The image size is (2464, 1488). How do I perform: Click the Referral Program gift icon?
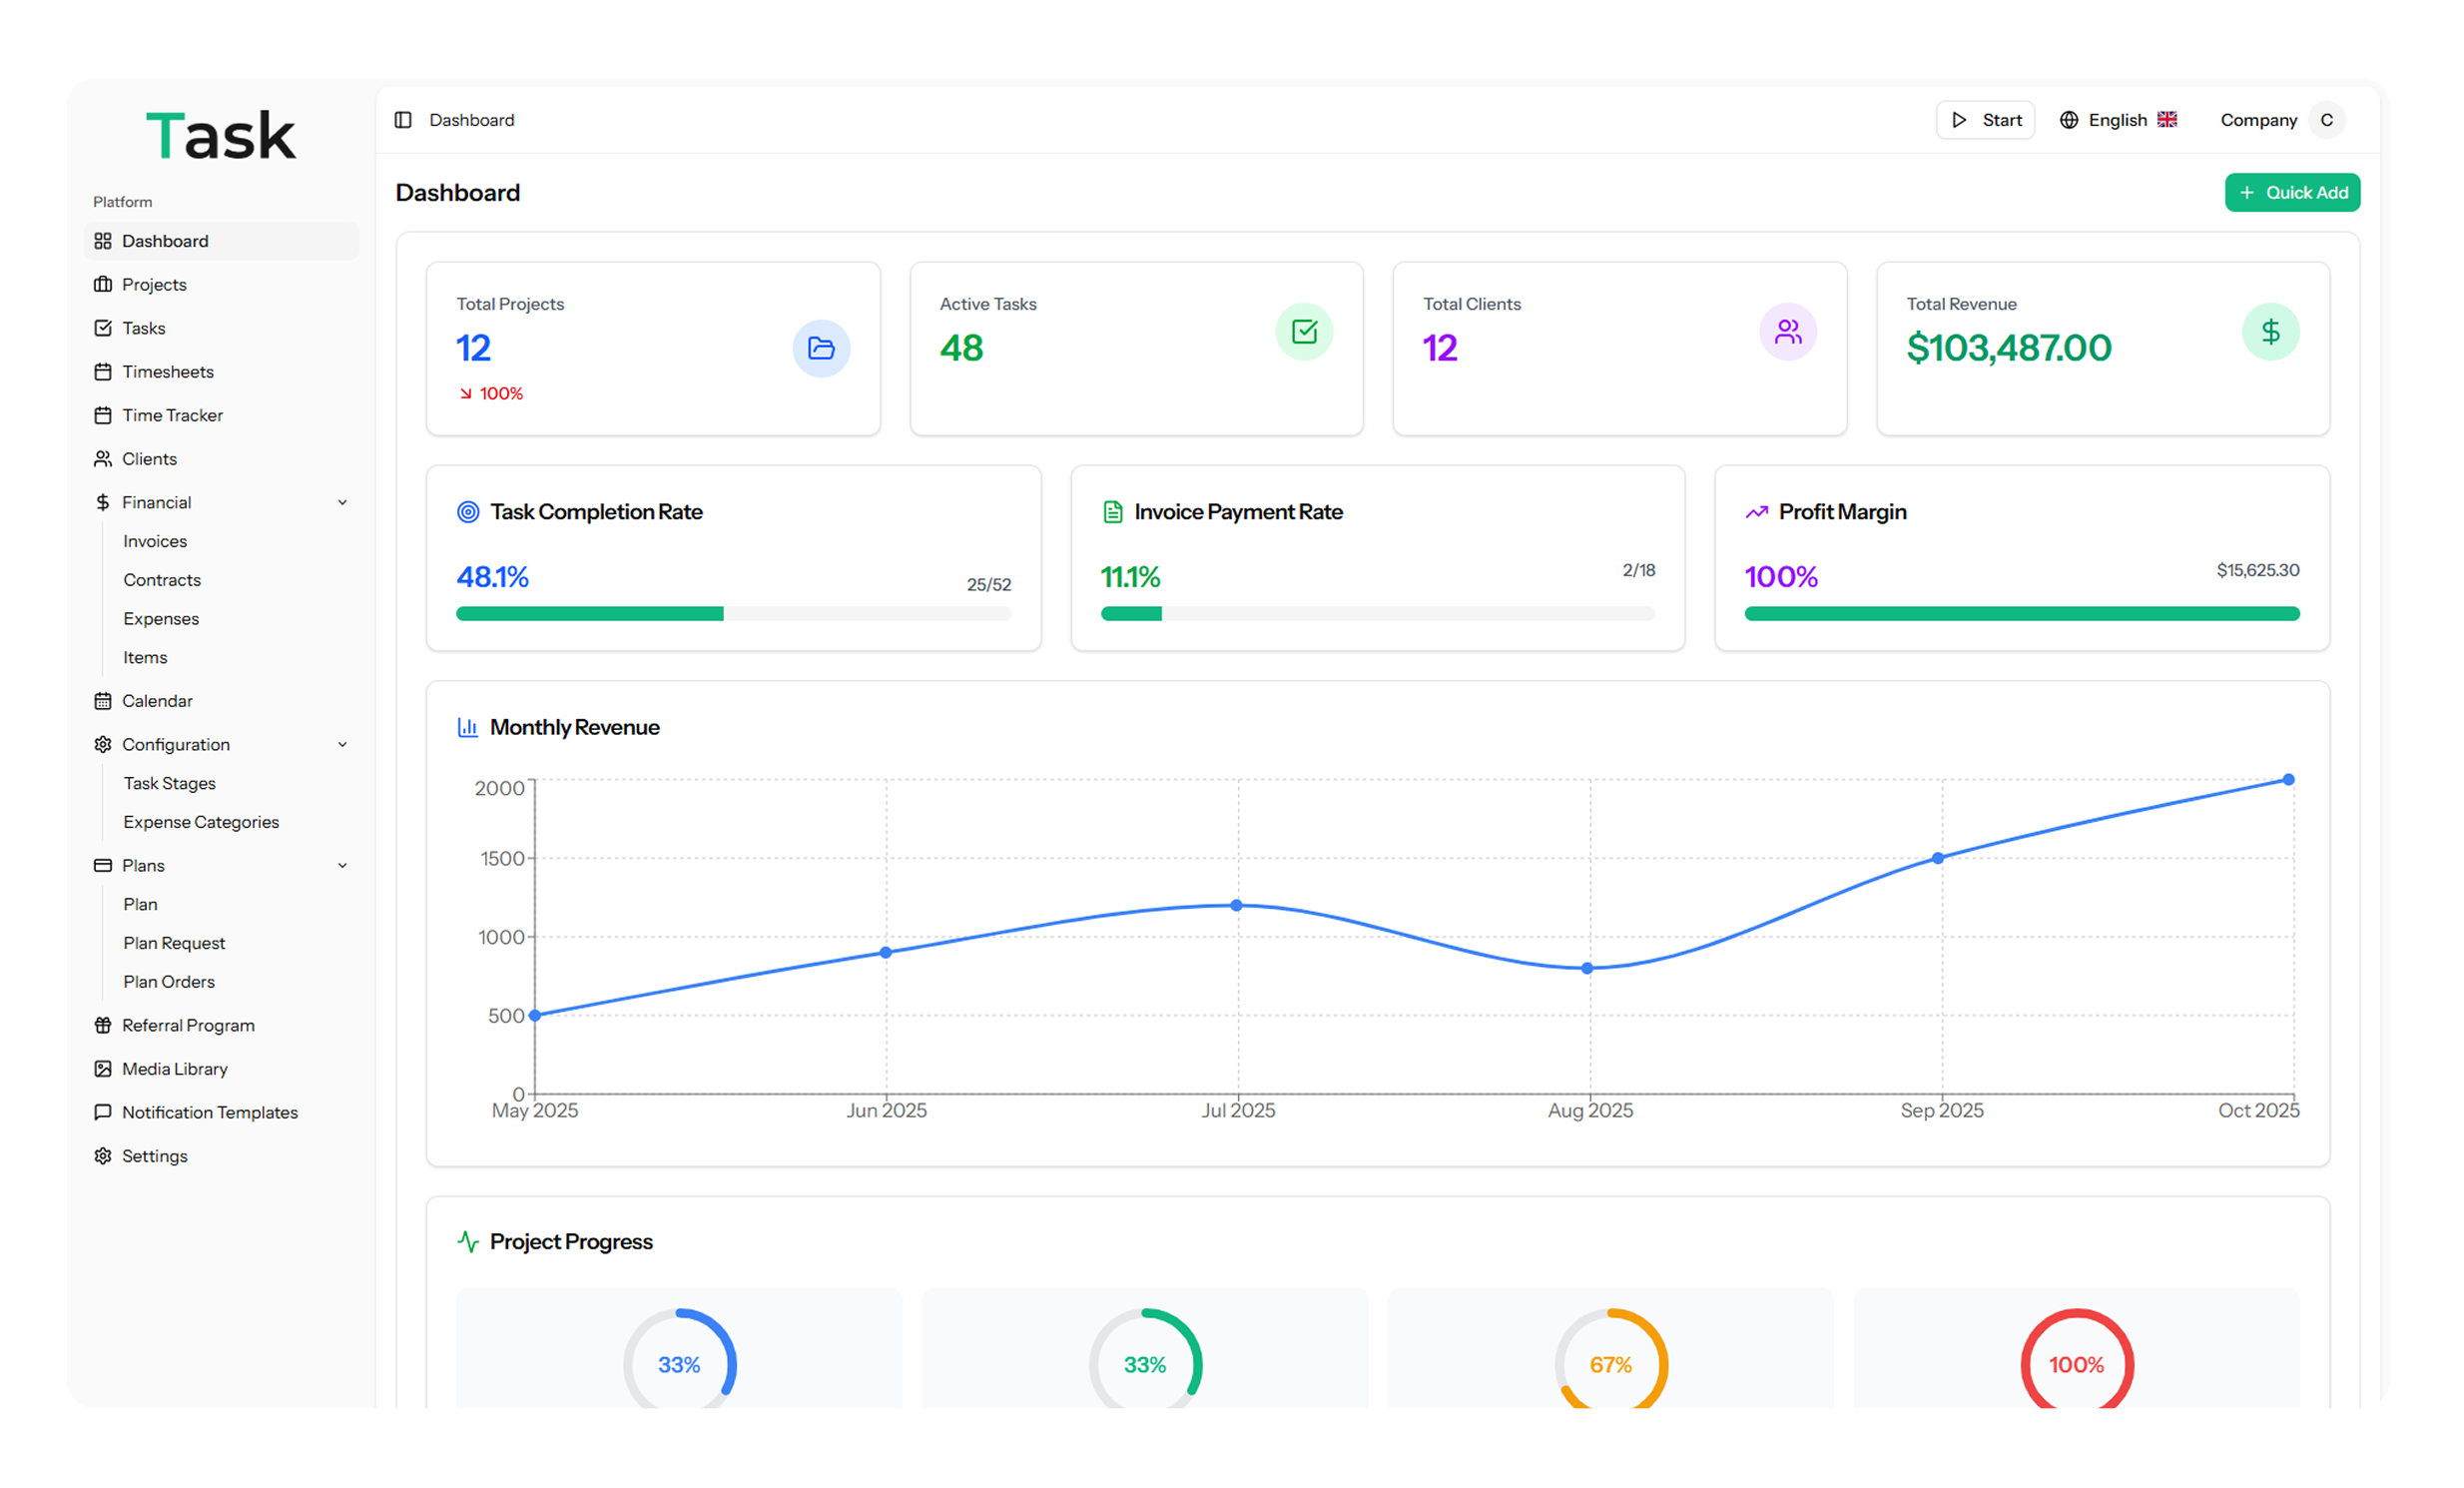(x=103, y=1025)
